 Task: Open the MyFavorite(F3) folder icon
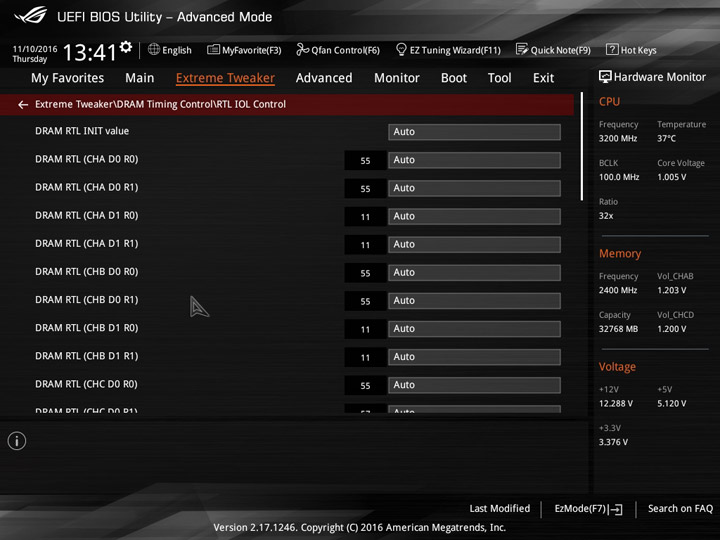click(213, 49)
